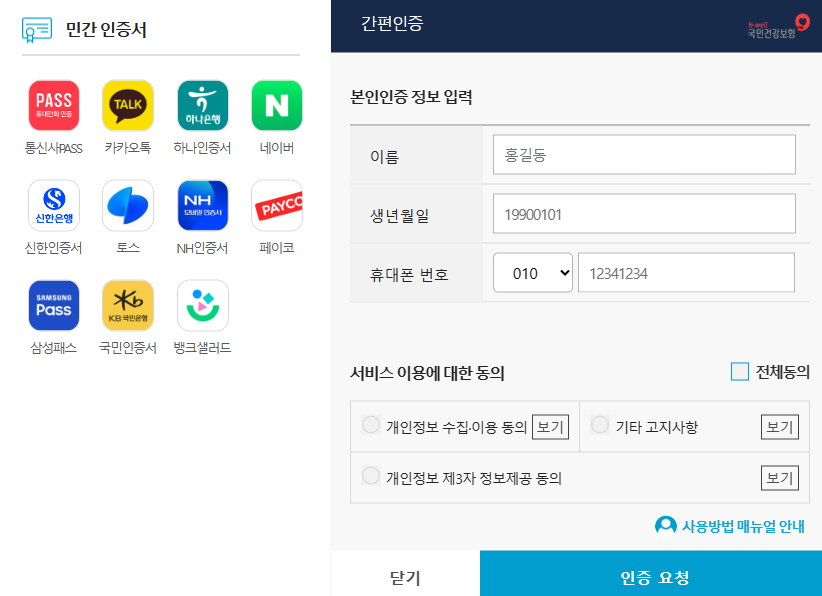Click the user manual person icon
The width and height of the screenshot is (822, 596).
[666, 526]
